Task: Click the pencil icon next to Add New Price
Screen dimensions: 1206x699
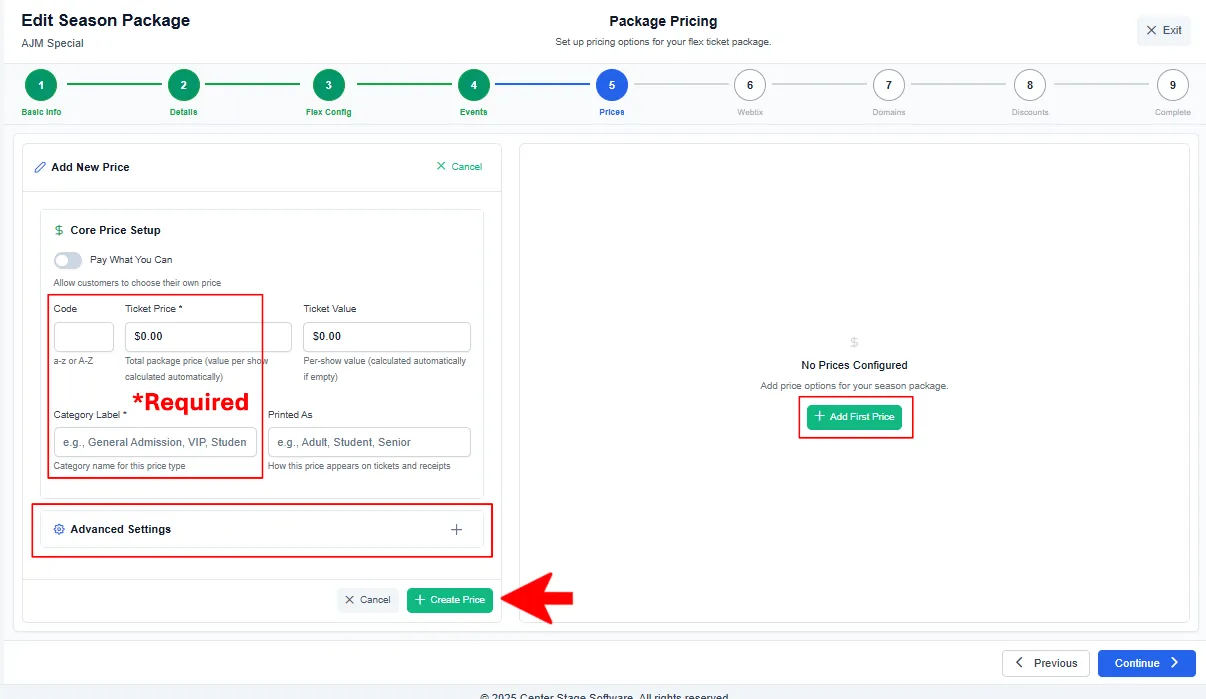Action: coord(40,167)
